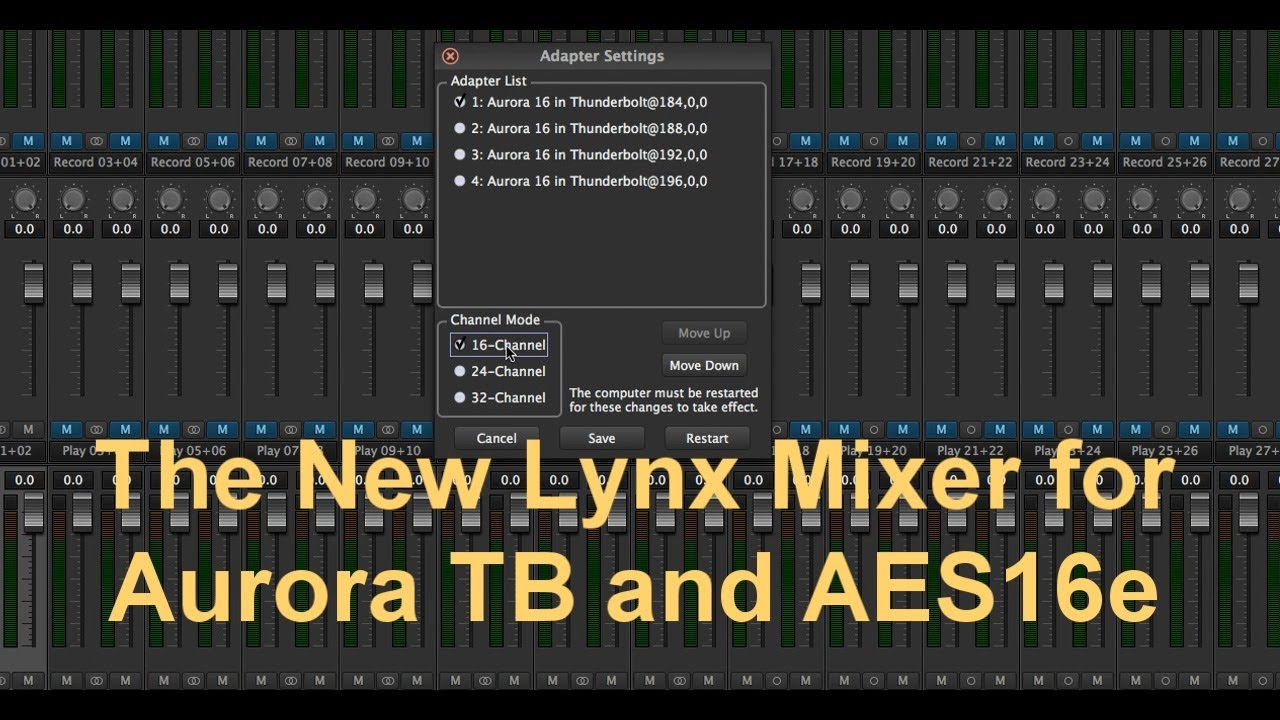
Task: Select adapter 3: Aurora 16 in Thunderbolt@192,0,0
Action: (581, 155)
